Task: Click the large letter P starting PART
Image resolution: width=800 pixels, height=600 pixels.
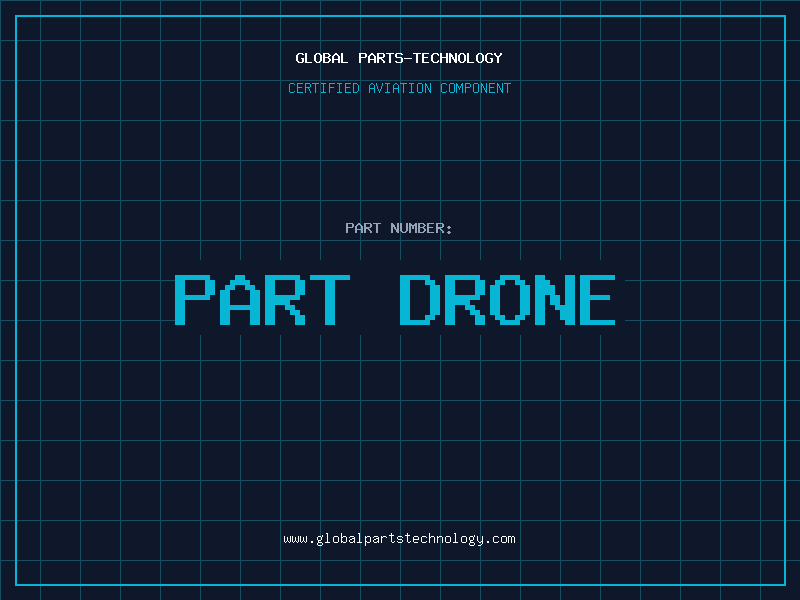Action: [x=195, y=300]
